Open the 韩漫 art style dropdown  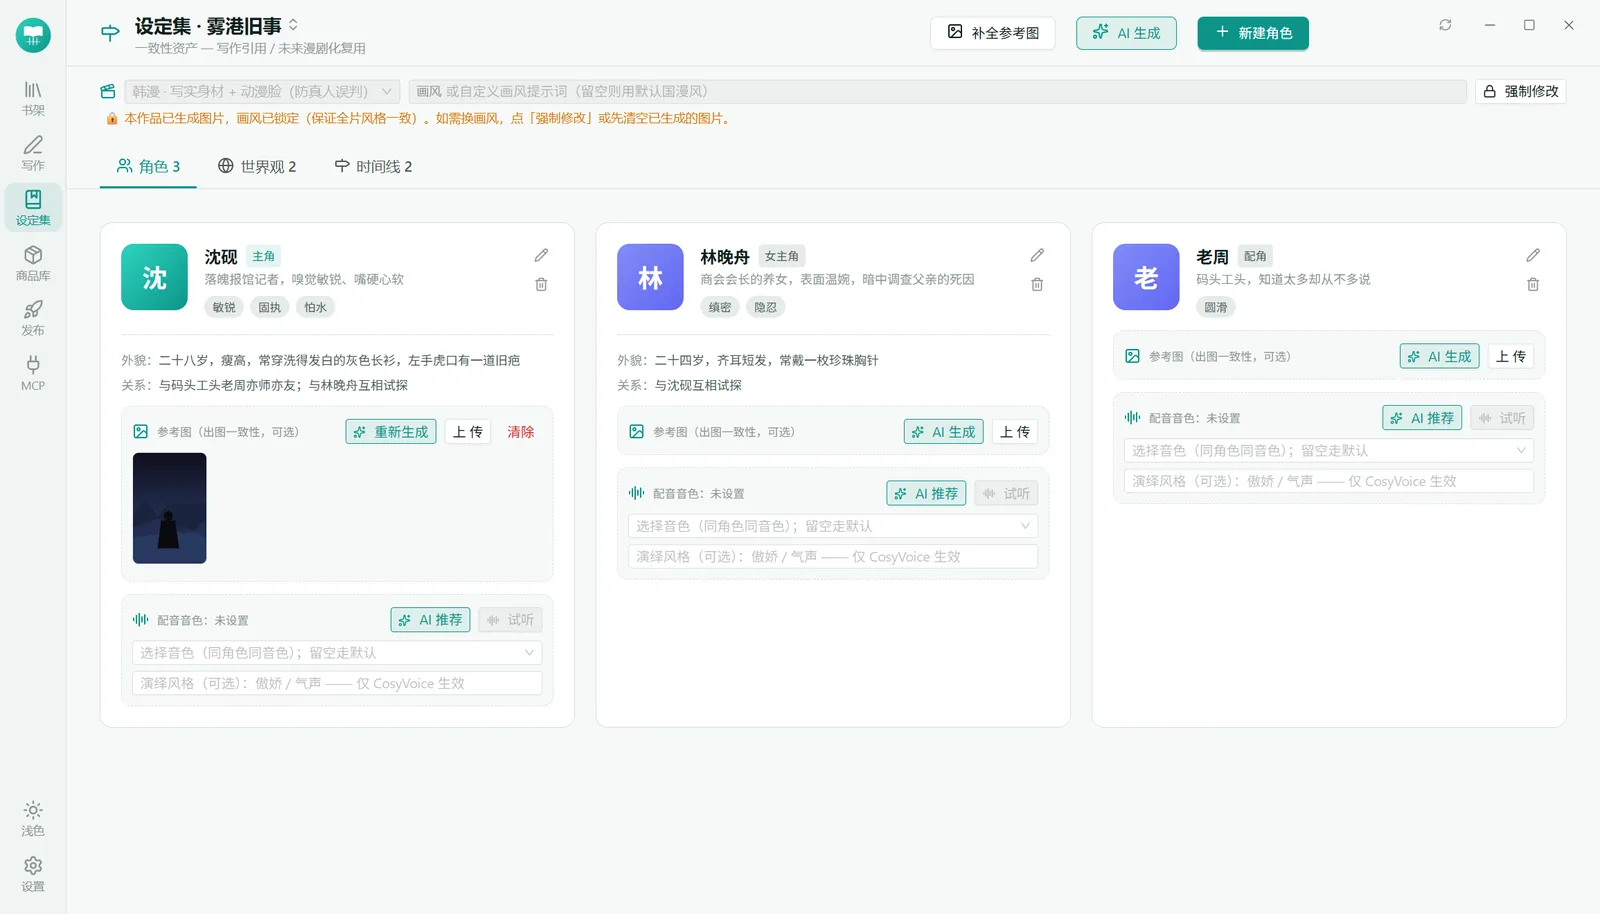click(x=262, y=91)
